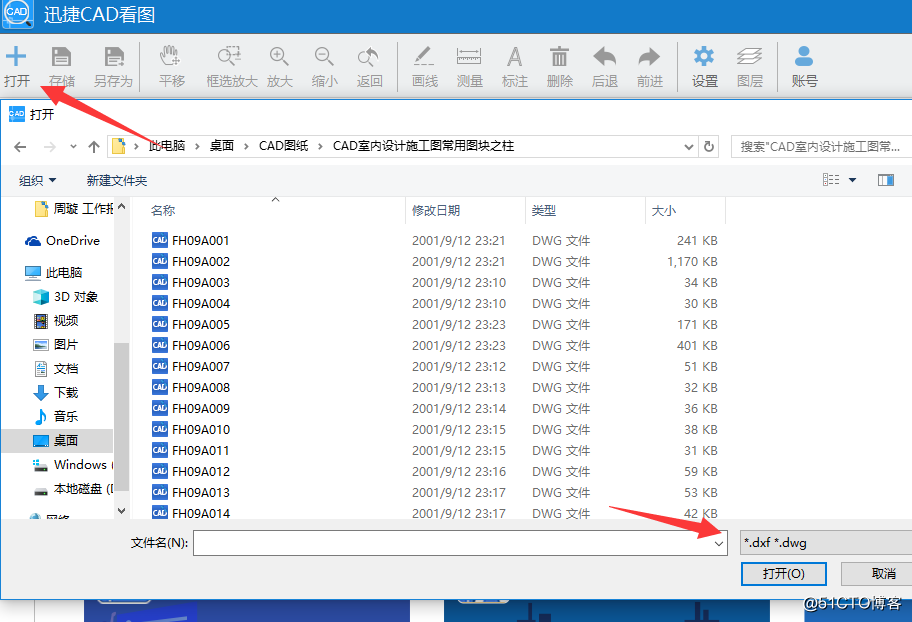
Task: Open the 图层 layers icon
Action: pyautogui.click(x=749, y=56)
